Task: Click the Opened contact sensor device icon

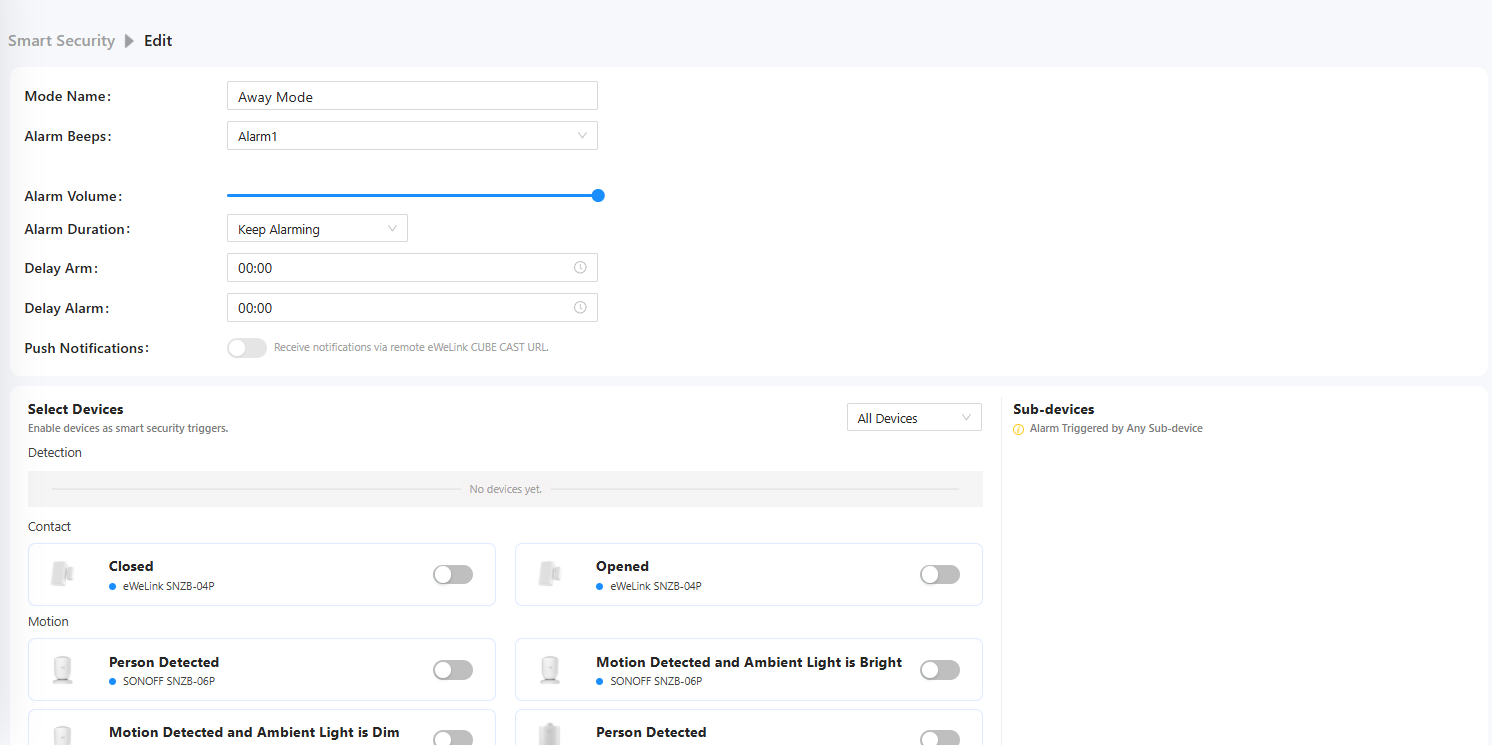Action: pyautogui.click(x=549, y=574)
